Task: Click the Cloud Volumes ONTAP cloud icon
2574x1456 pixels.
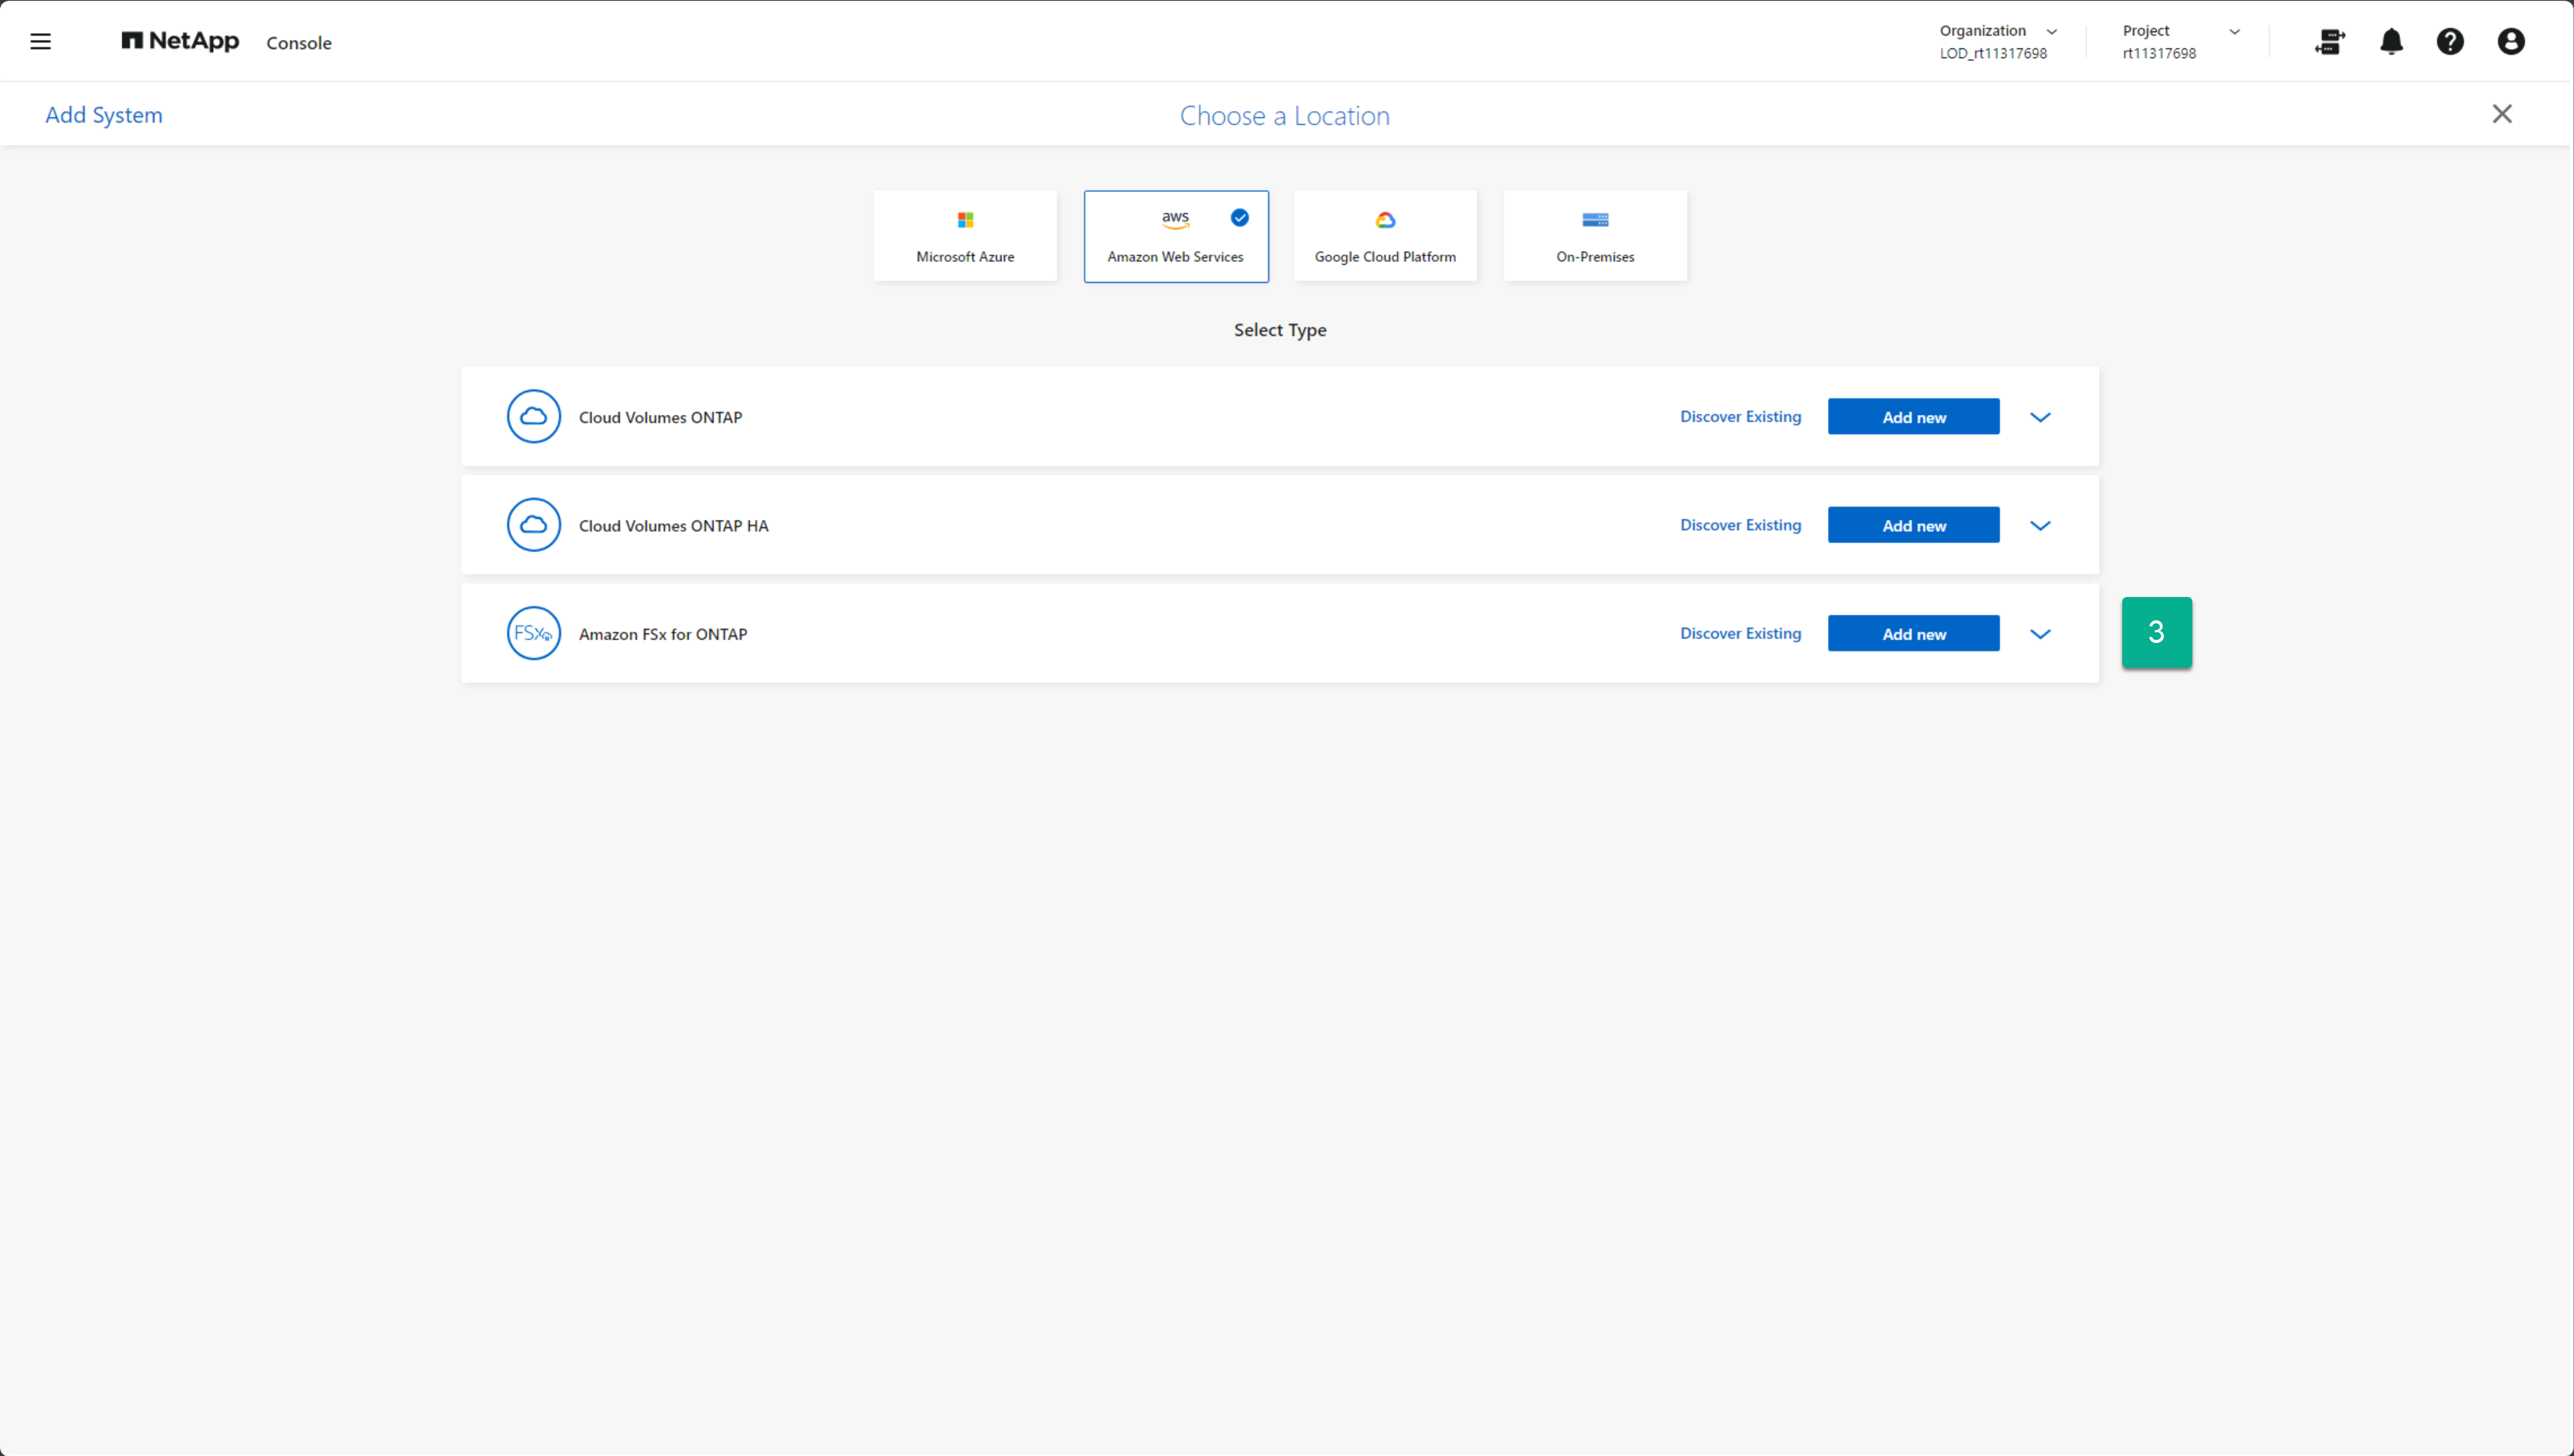Action: (533, 416)
